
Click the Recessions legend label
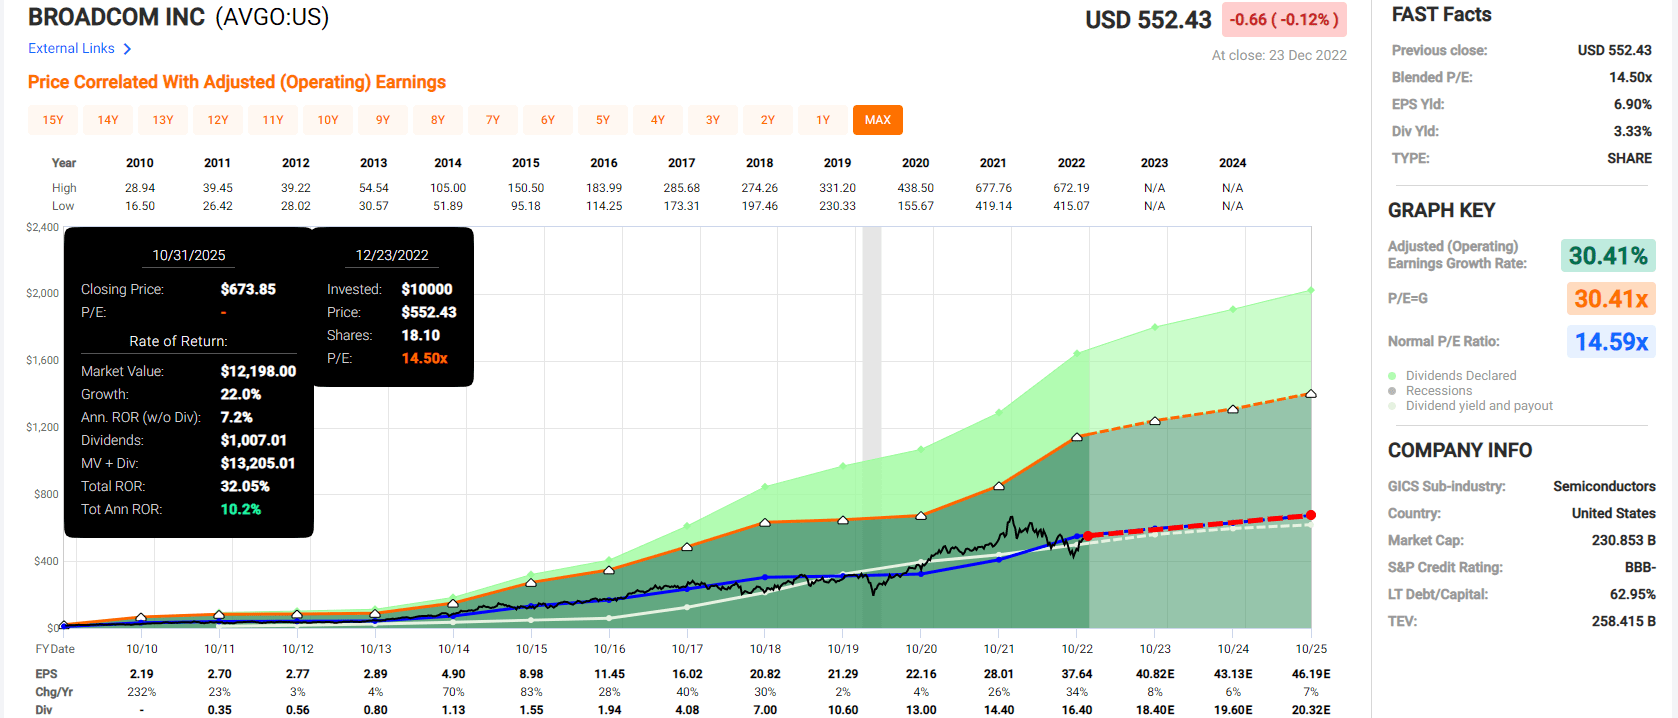tap(1439, 391)
